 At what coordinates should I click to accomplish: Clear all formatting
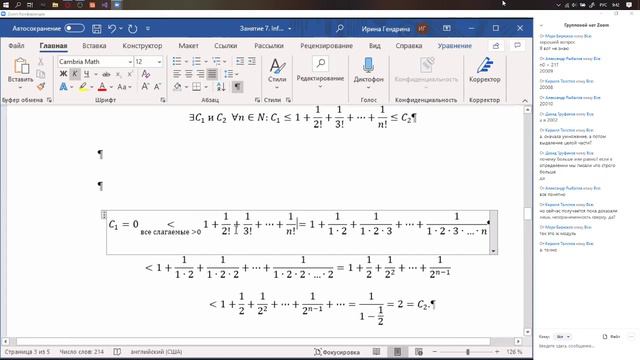pos(146,74)
